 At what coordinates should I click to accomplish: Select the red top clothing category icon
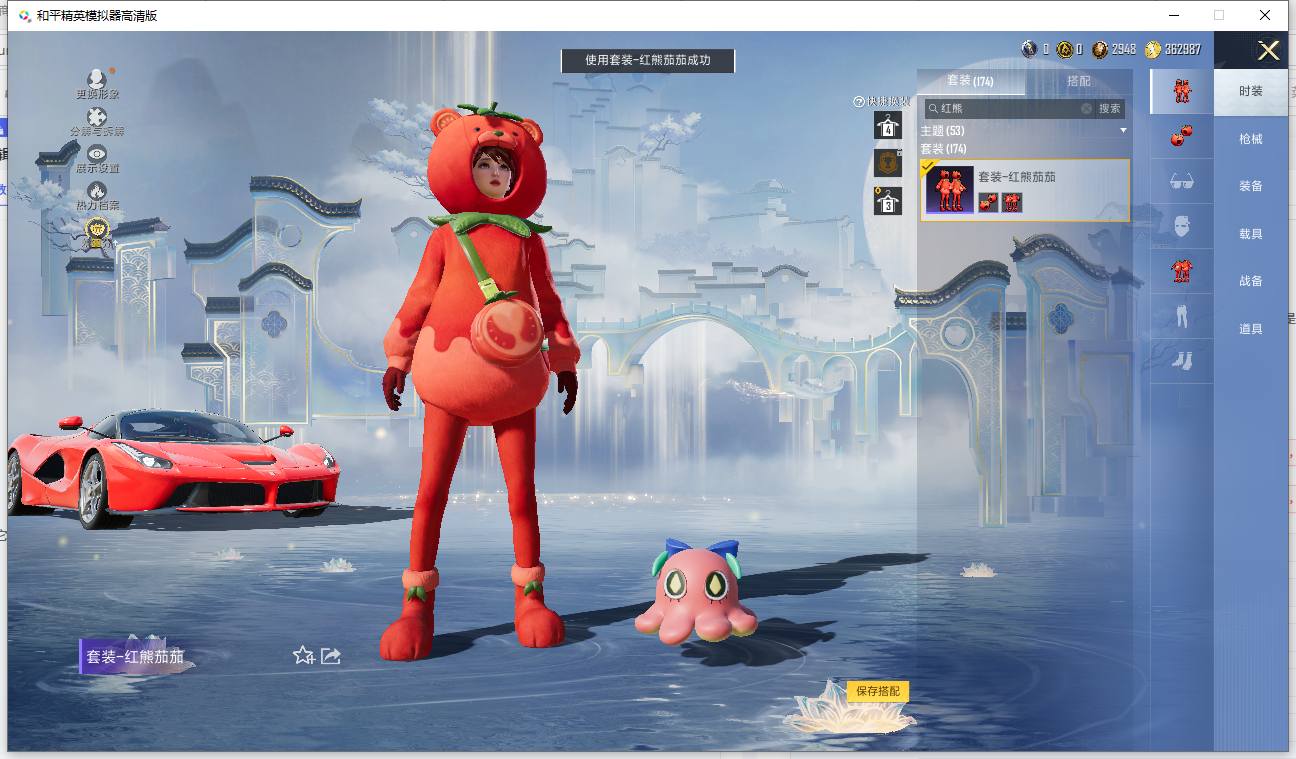click(1182, 270)
